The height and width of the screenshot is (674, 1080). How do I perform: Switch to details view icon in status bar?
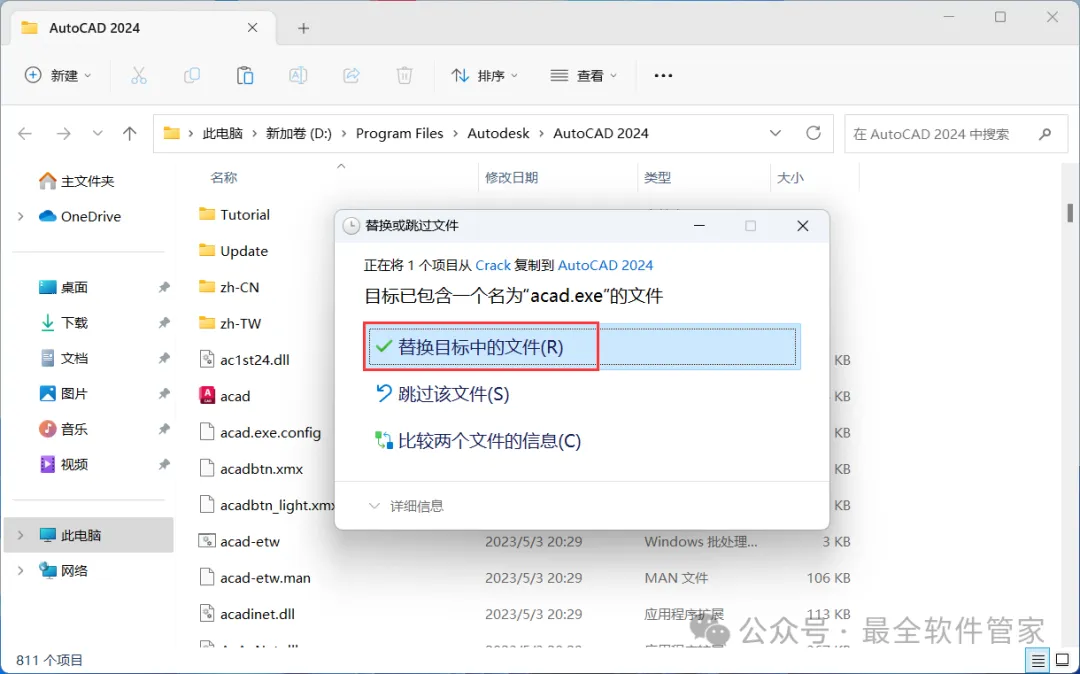[1039, 660]
